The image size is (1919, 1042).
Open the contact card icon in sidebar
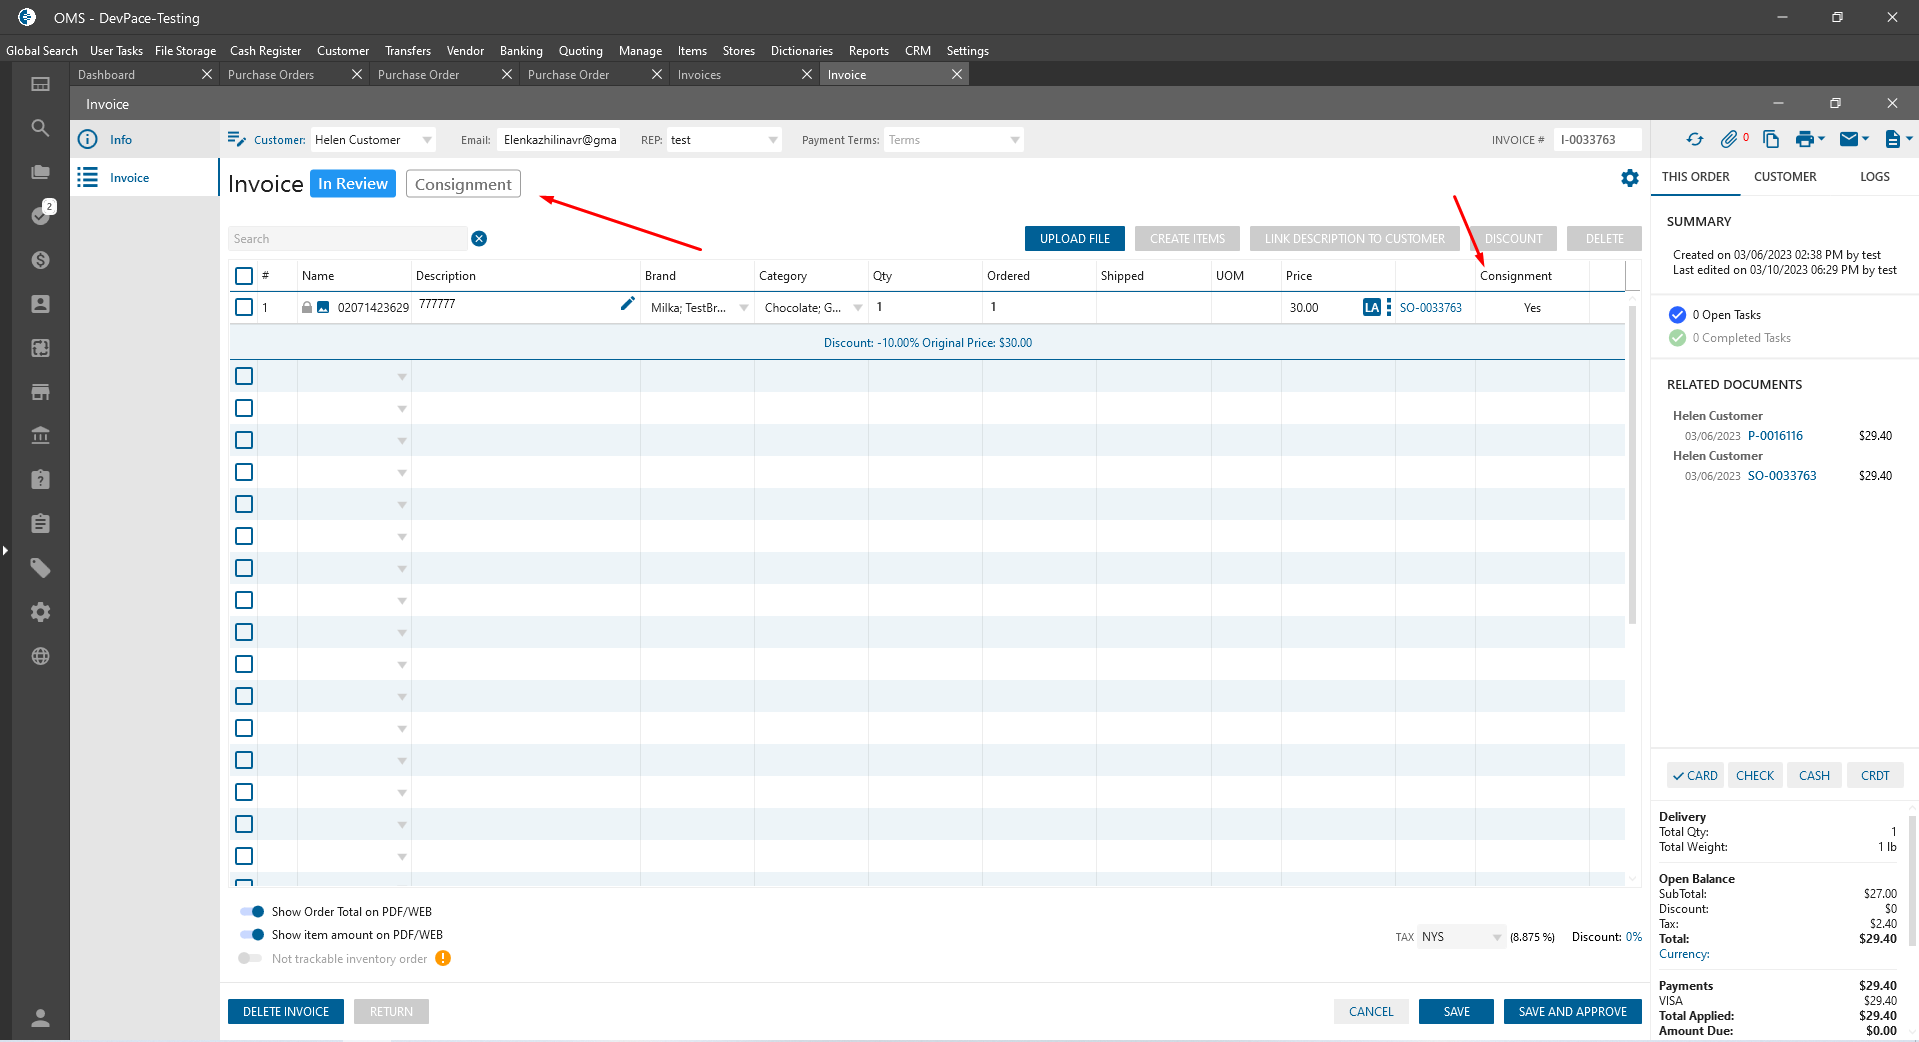point(40,304)
